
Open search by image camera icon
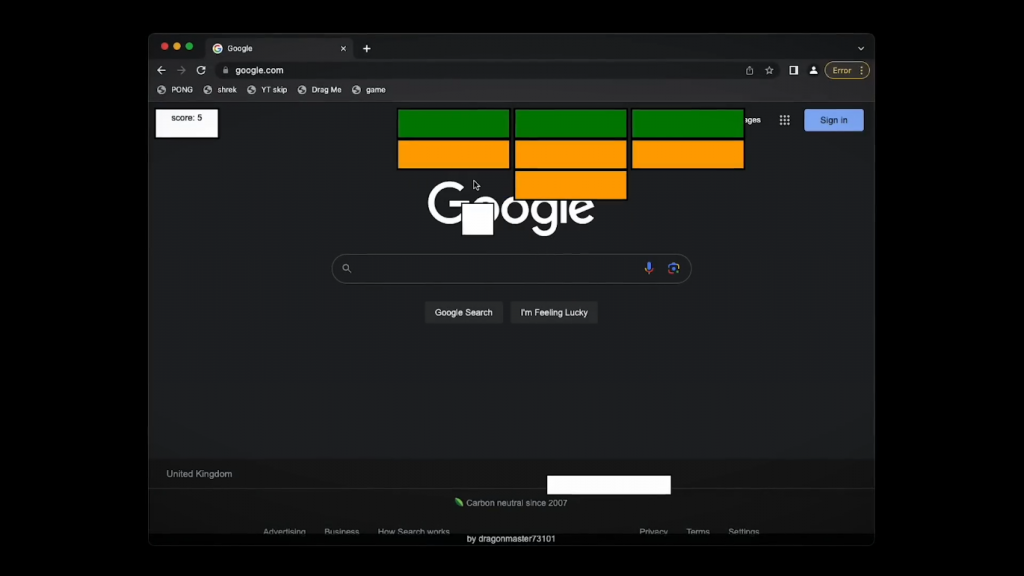673,268
